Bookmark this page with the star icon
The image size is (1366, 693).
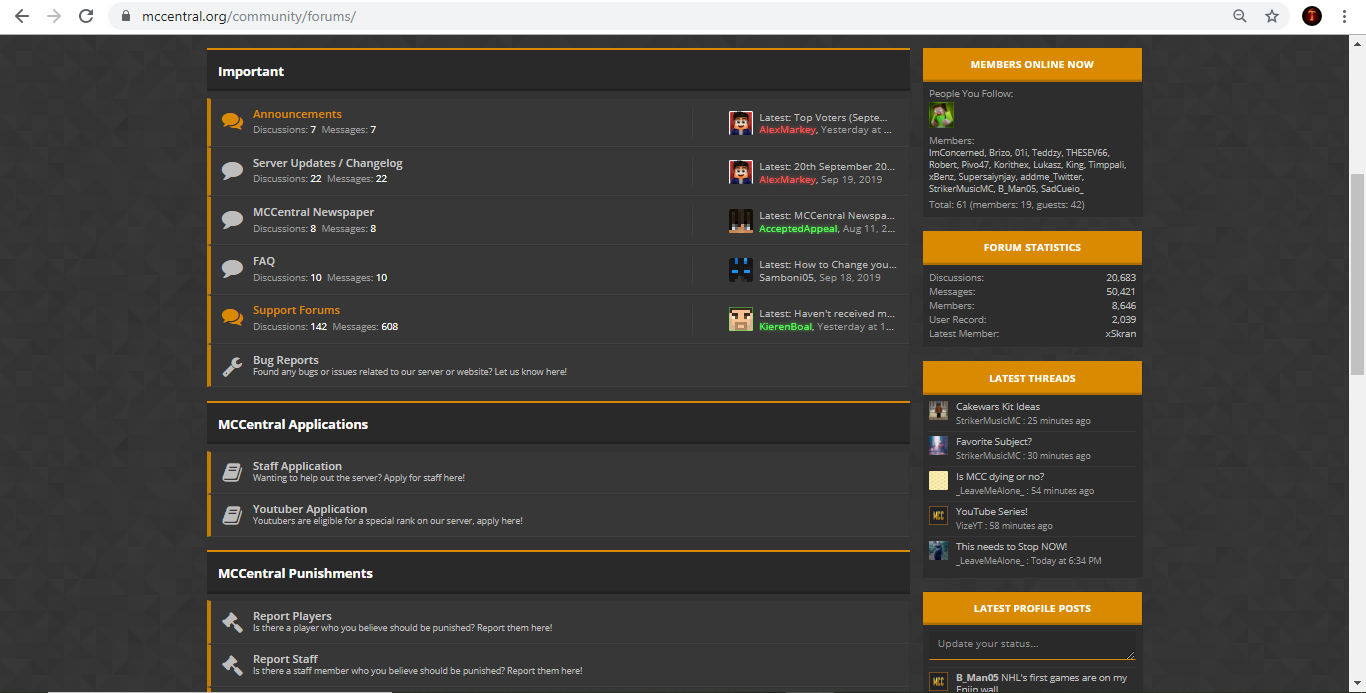1272,16
